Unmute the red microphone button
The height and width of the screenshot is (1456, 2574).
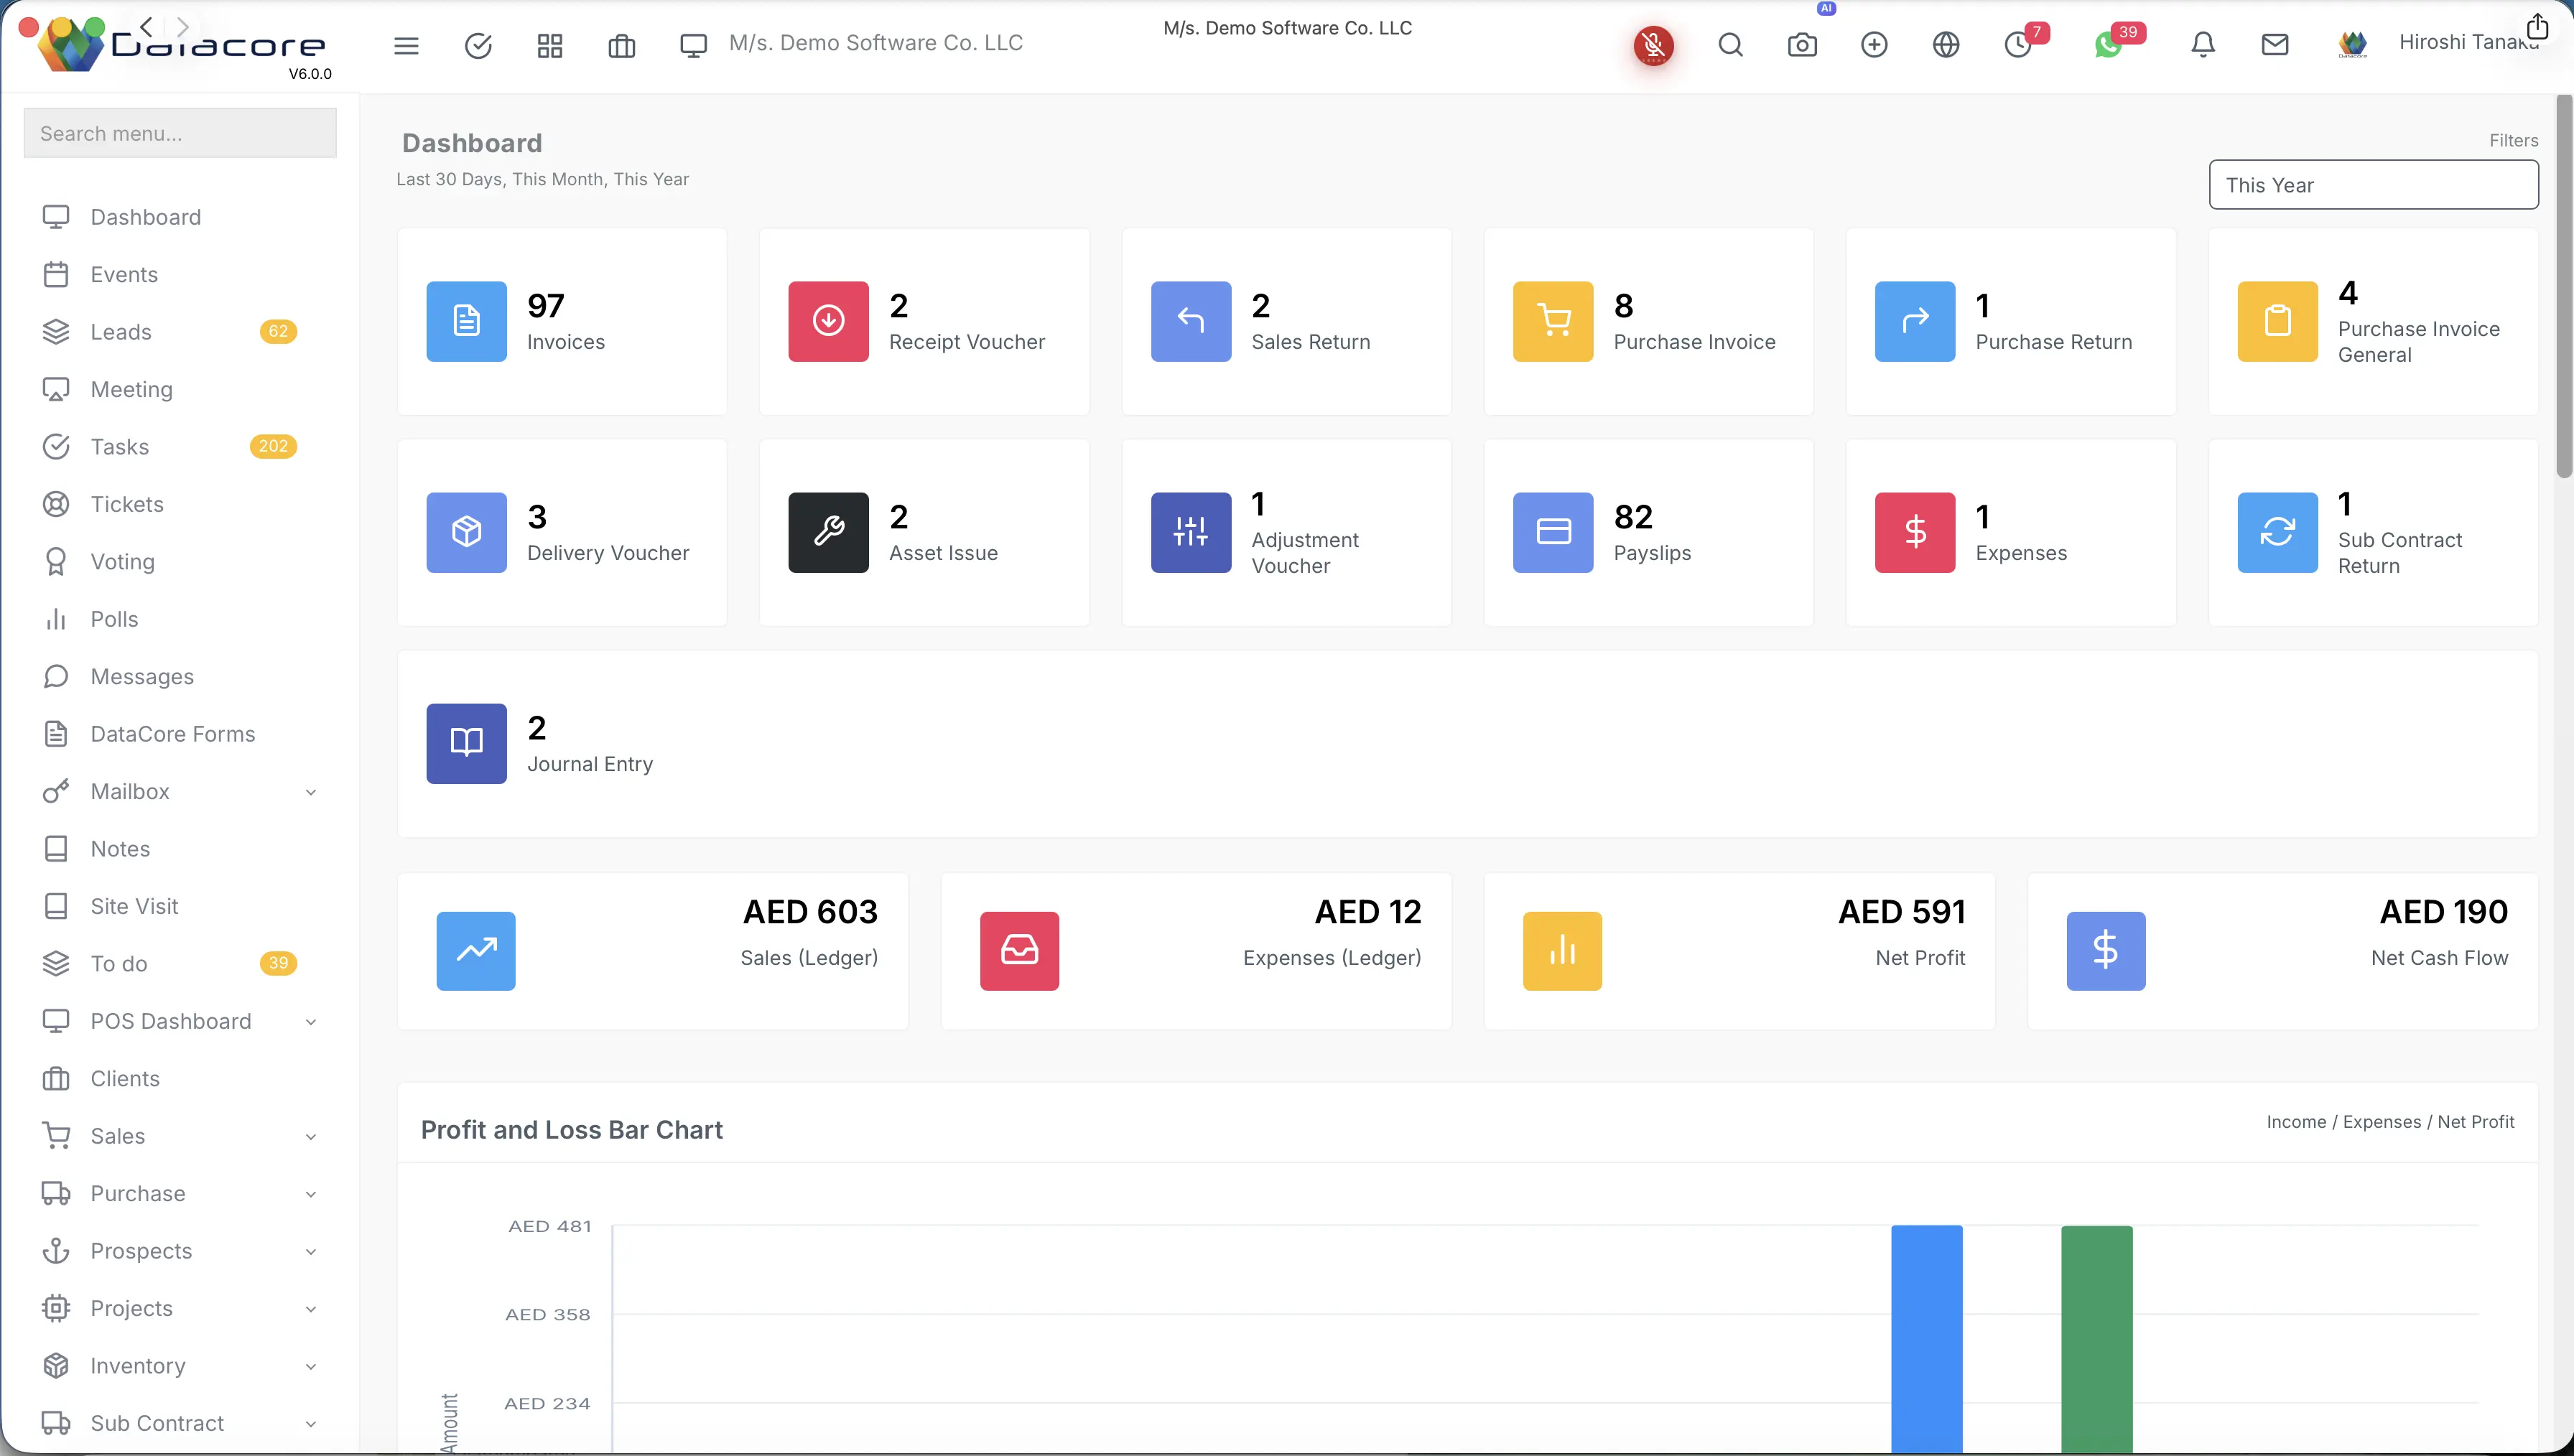[x=1654, y=45]
